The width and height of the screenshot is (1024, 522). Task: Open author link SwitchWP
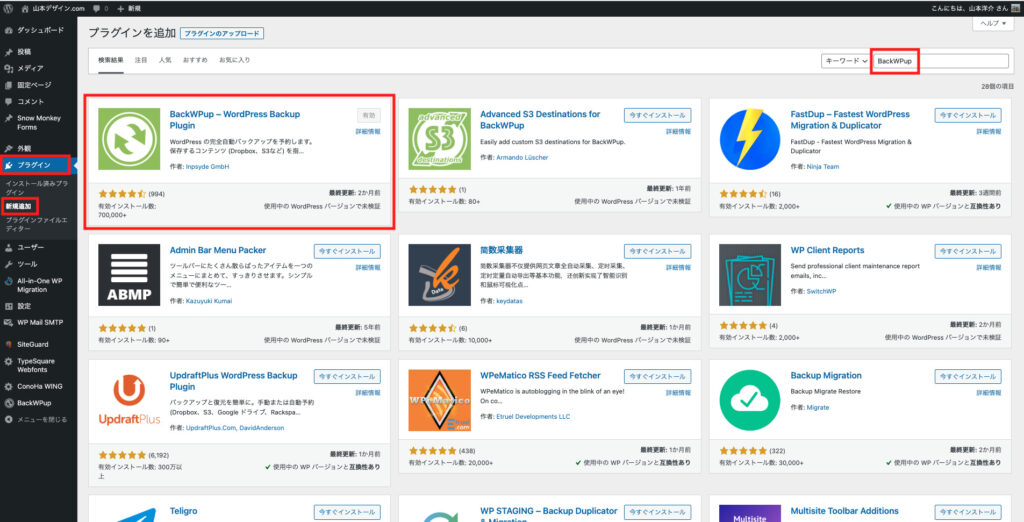822,291
